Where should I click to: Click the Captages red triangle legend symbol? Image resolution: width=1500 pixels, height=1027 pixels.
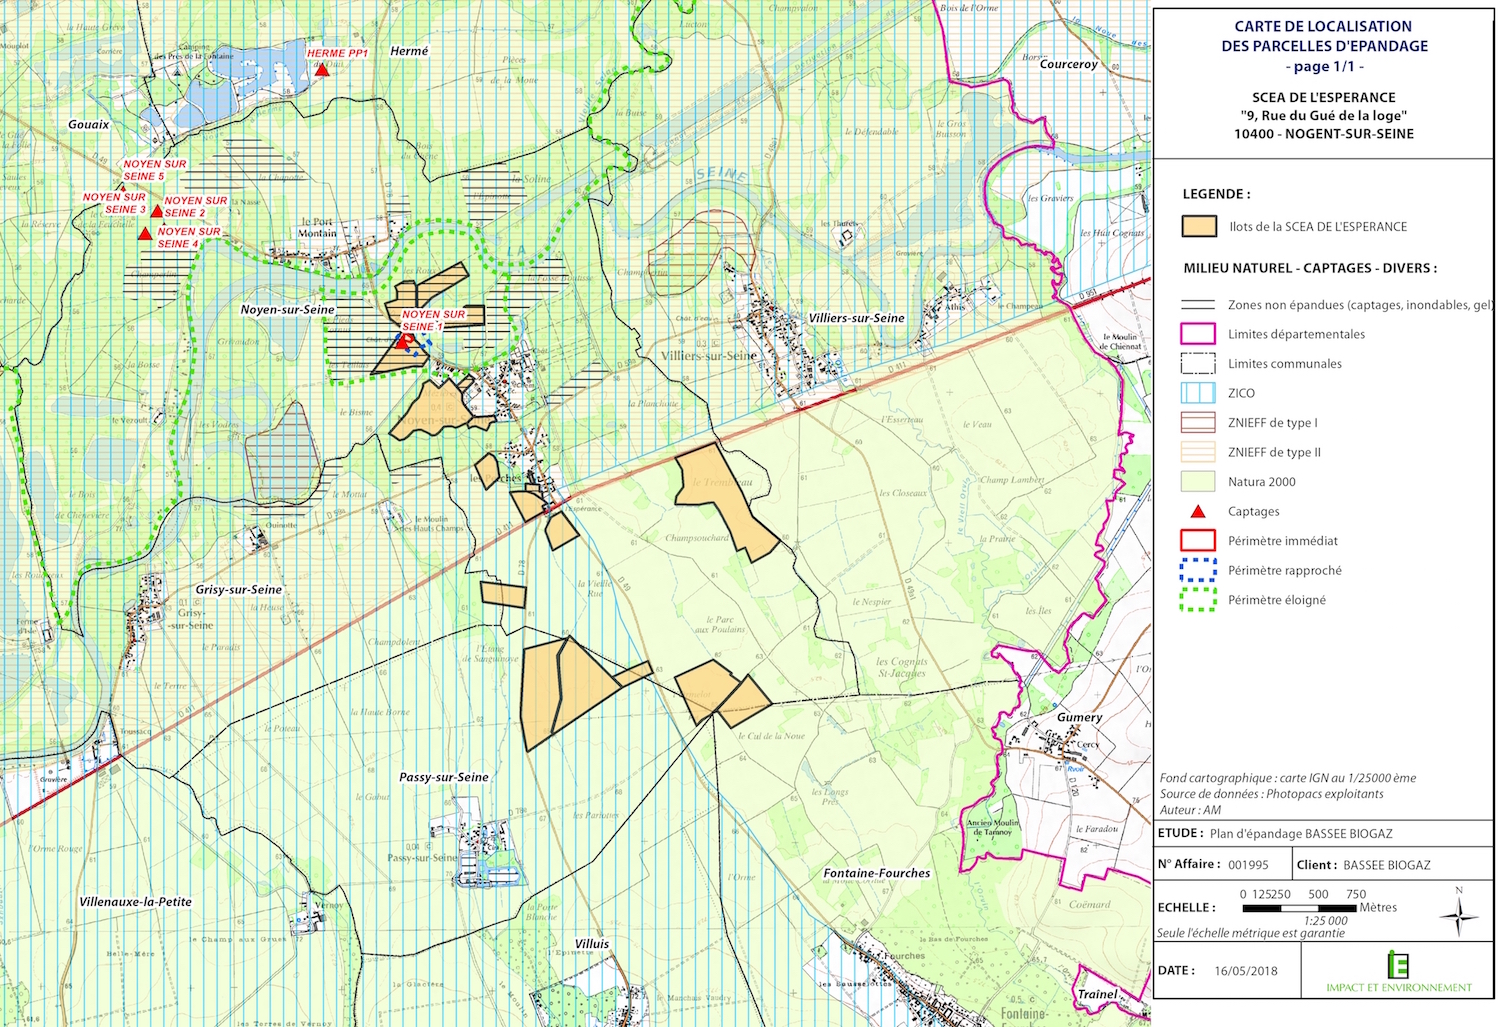click(1197, 511)
